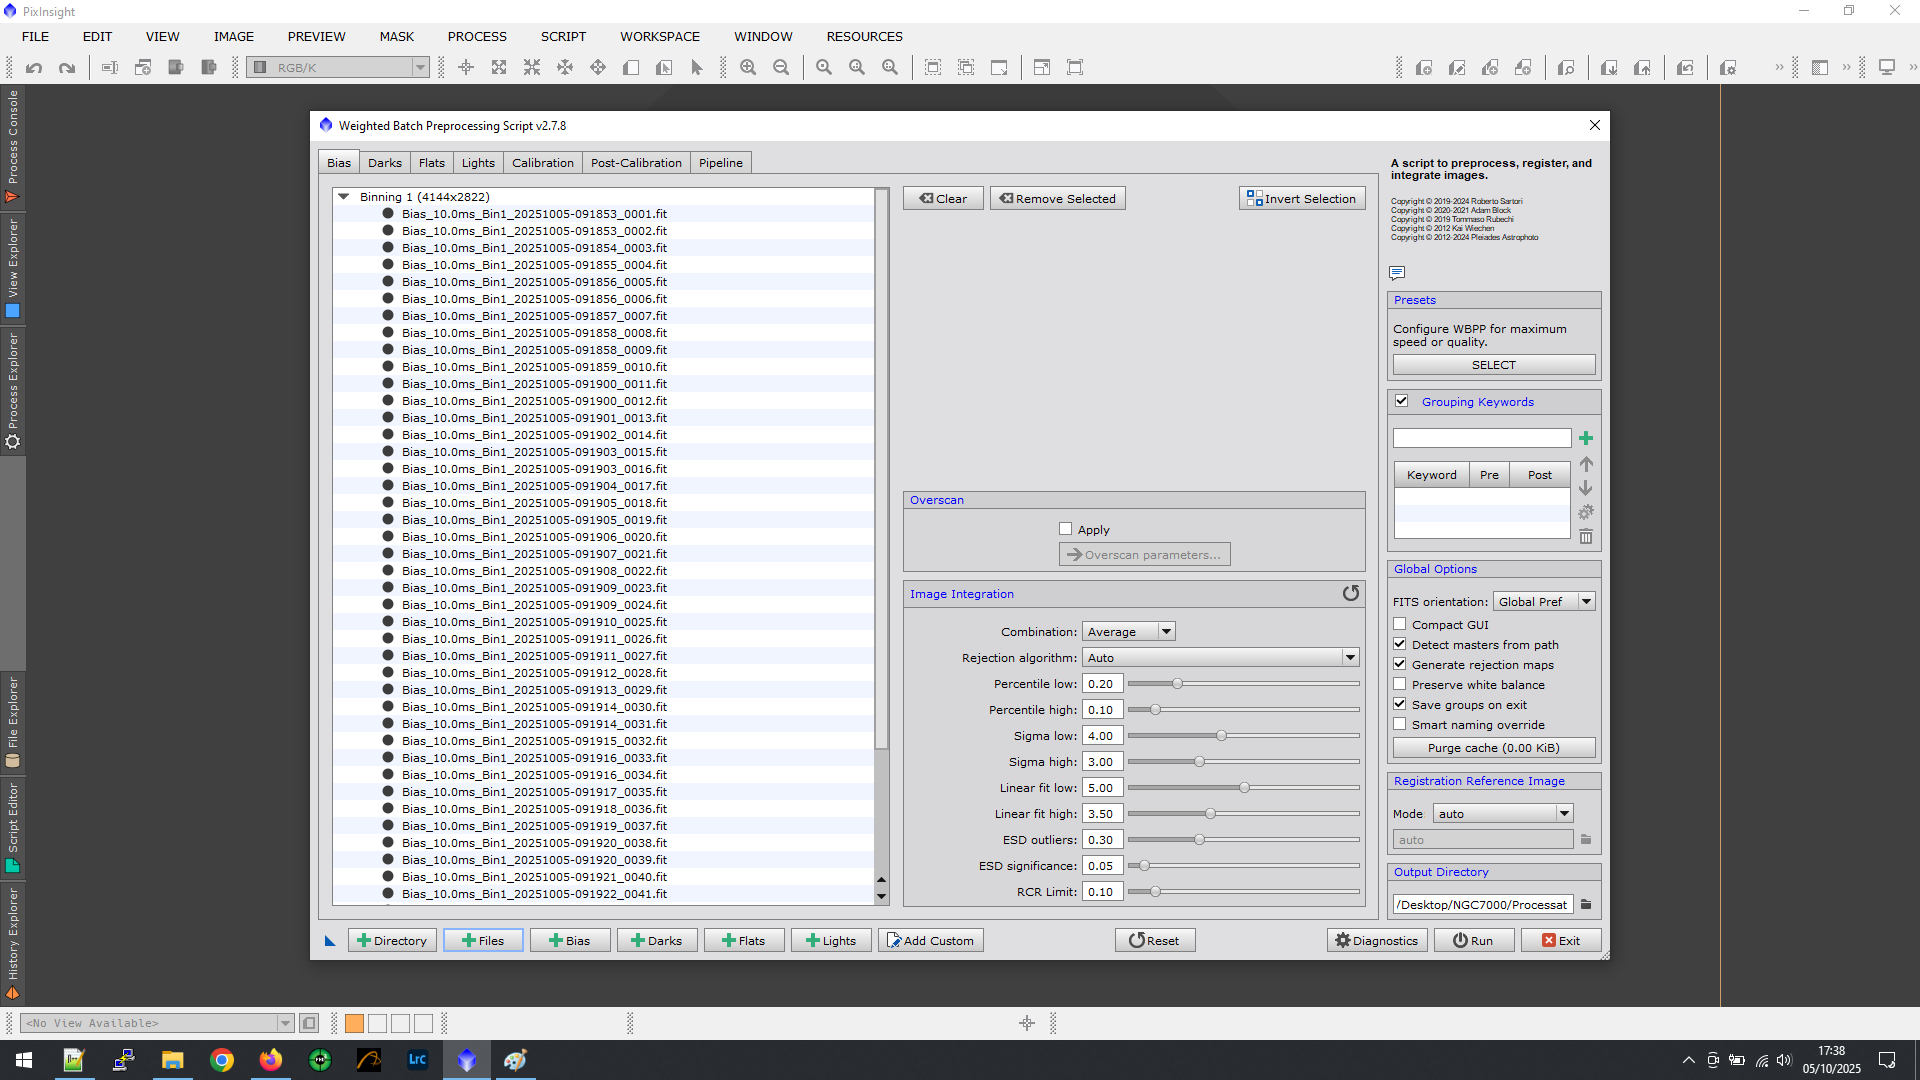Open PixInsight from the Windows taskbar
1920x1080 pixels.
click(x=466, y=1060)
